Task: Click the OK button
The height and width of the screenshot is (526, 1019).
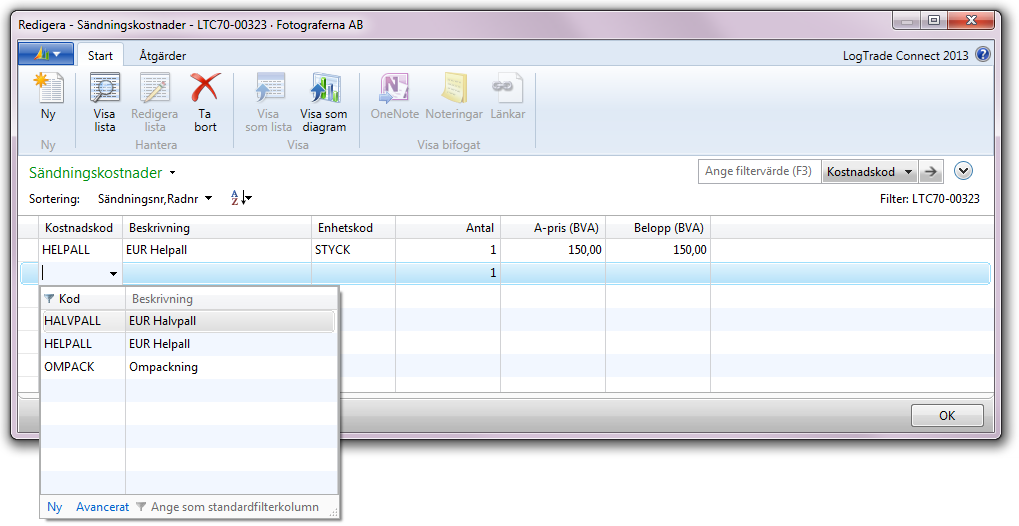Action: [x=947, y=415]
